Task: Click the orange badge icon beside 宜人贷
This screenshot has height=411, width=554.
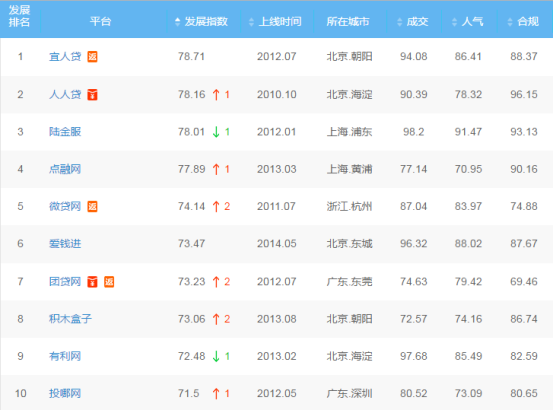Action: [92, 57]
